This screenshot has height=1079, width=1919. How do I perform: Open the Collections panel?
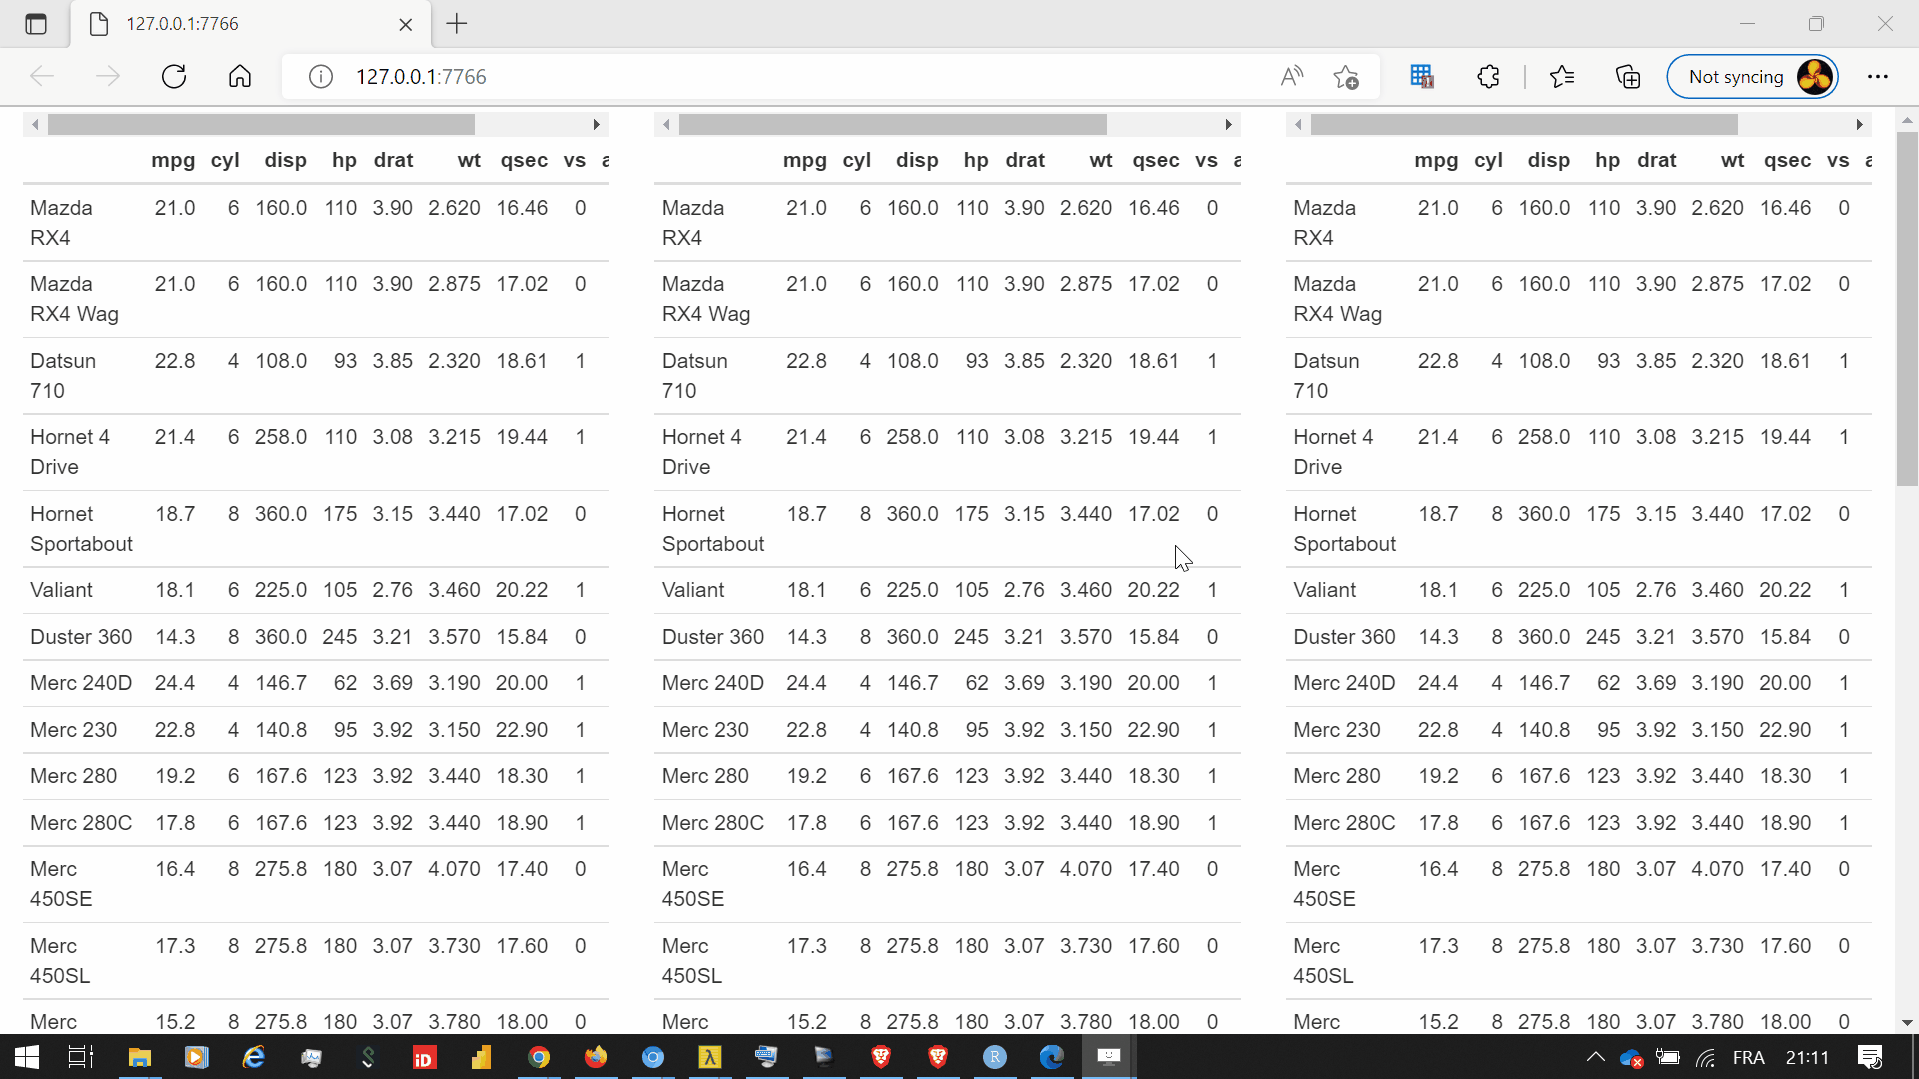click(x=1628, y=77)
